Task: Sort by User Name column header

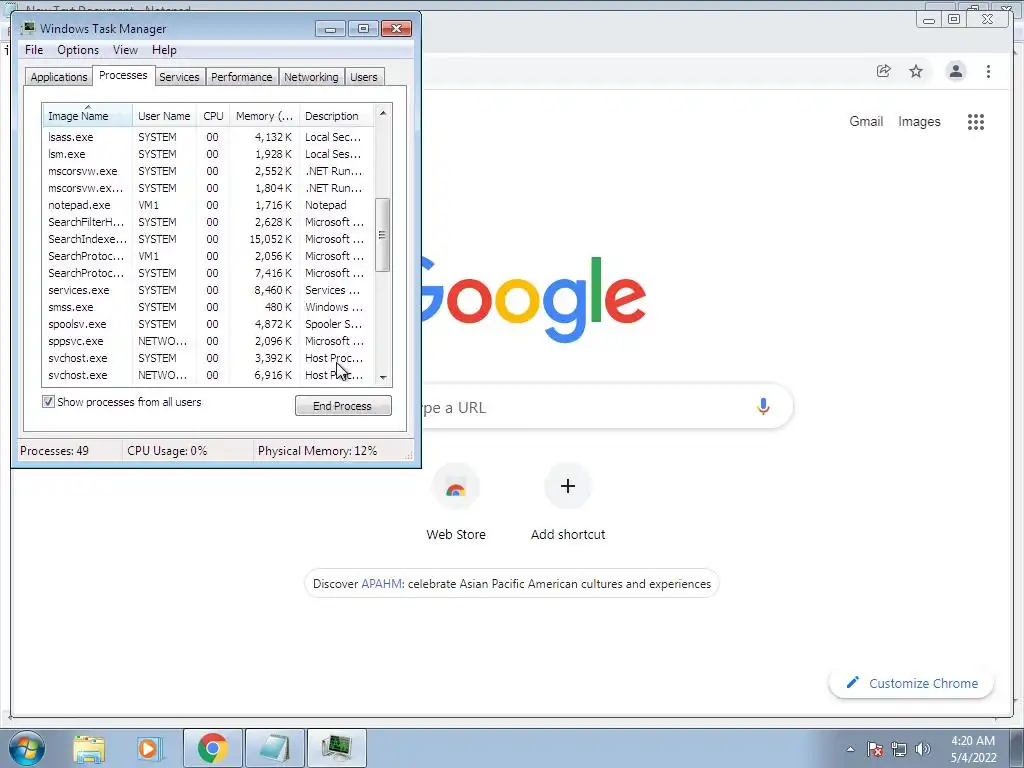Action: click(x=164, y=116)
